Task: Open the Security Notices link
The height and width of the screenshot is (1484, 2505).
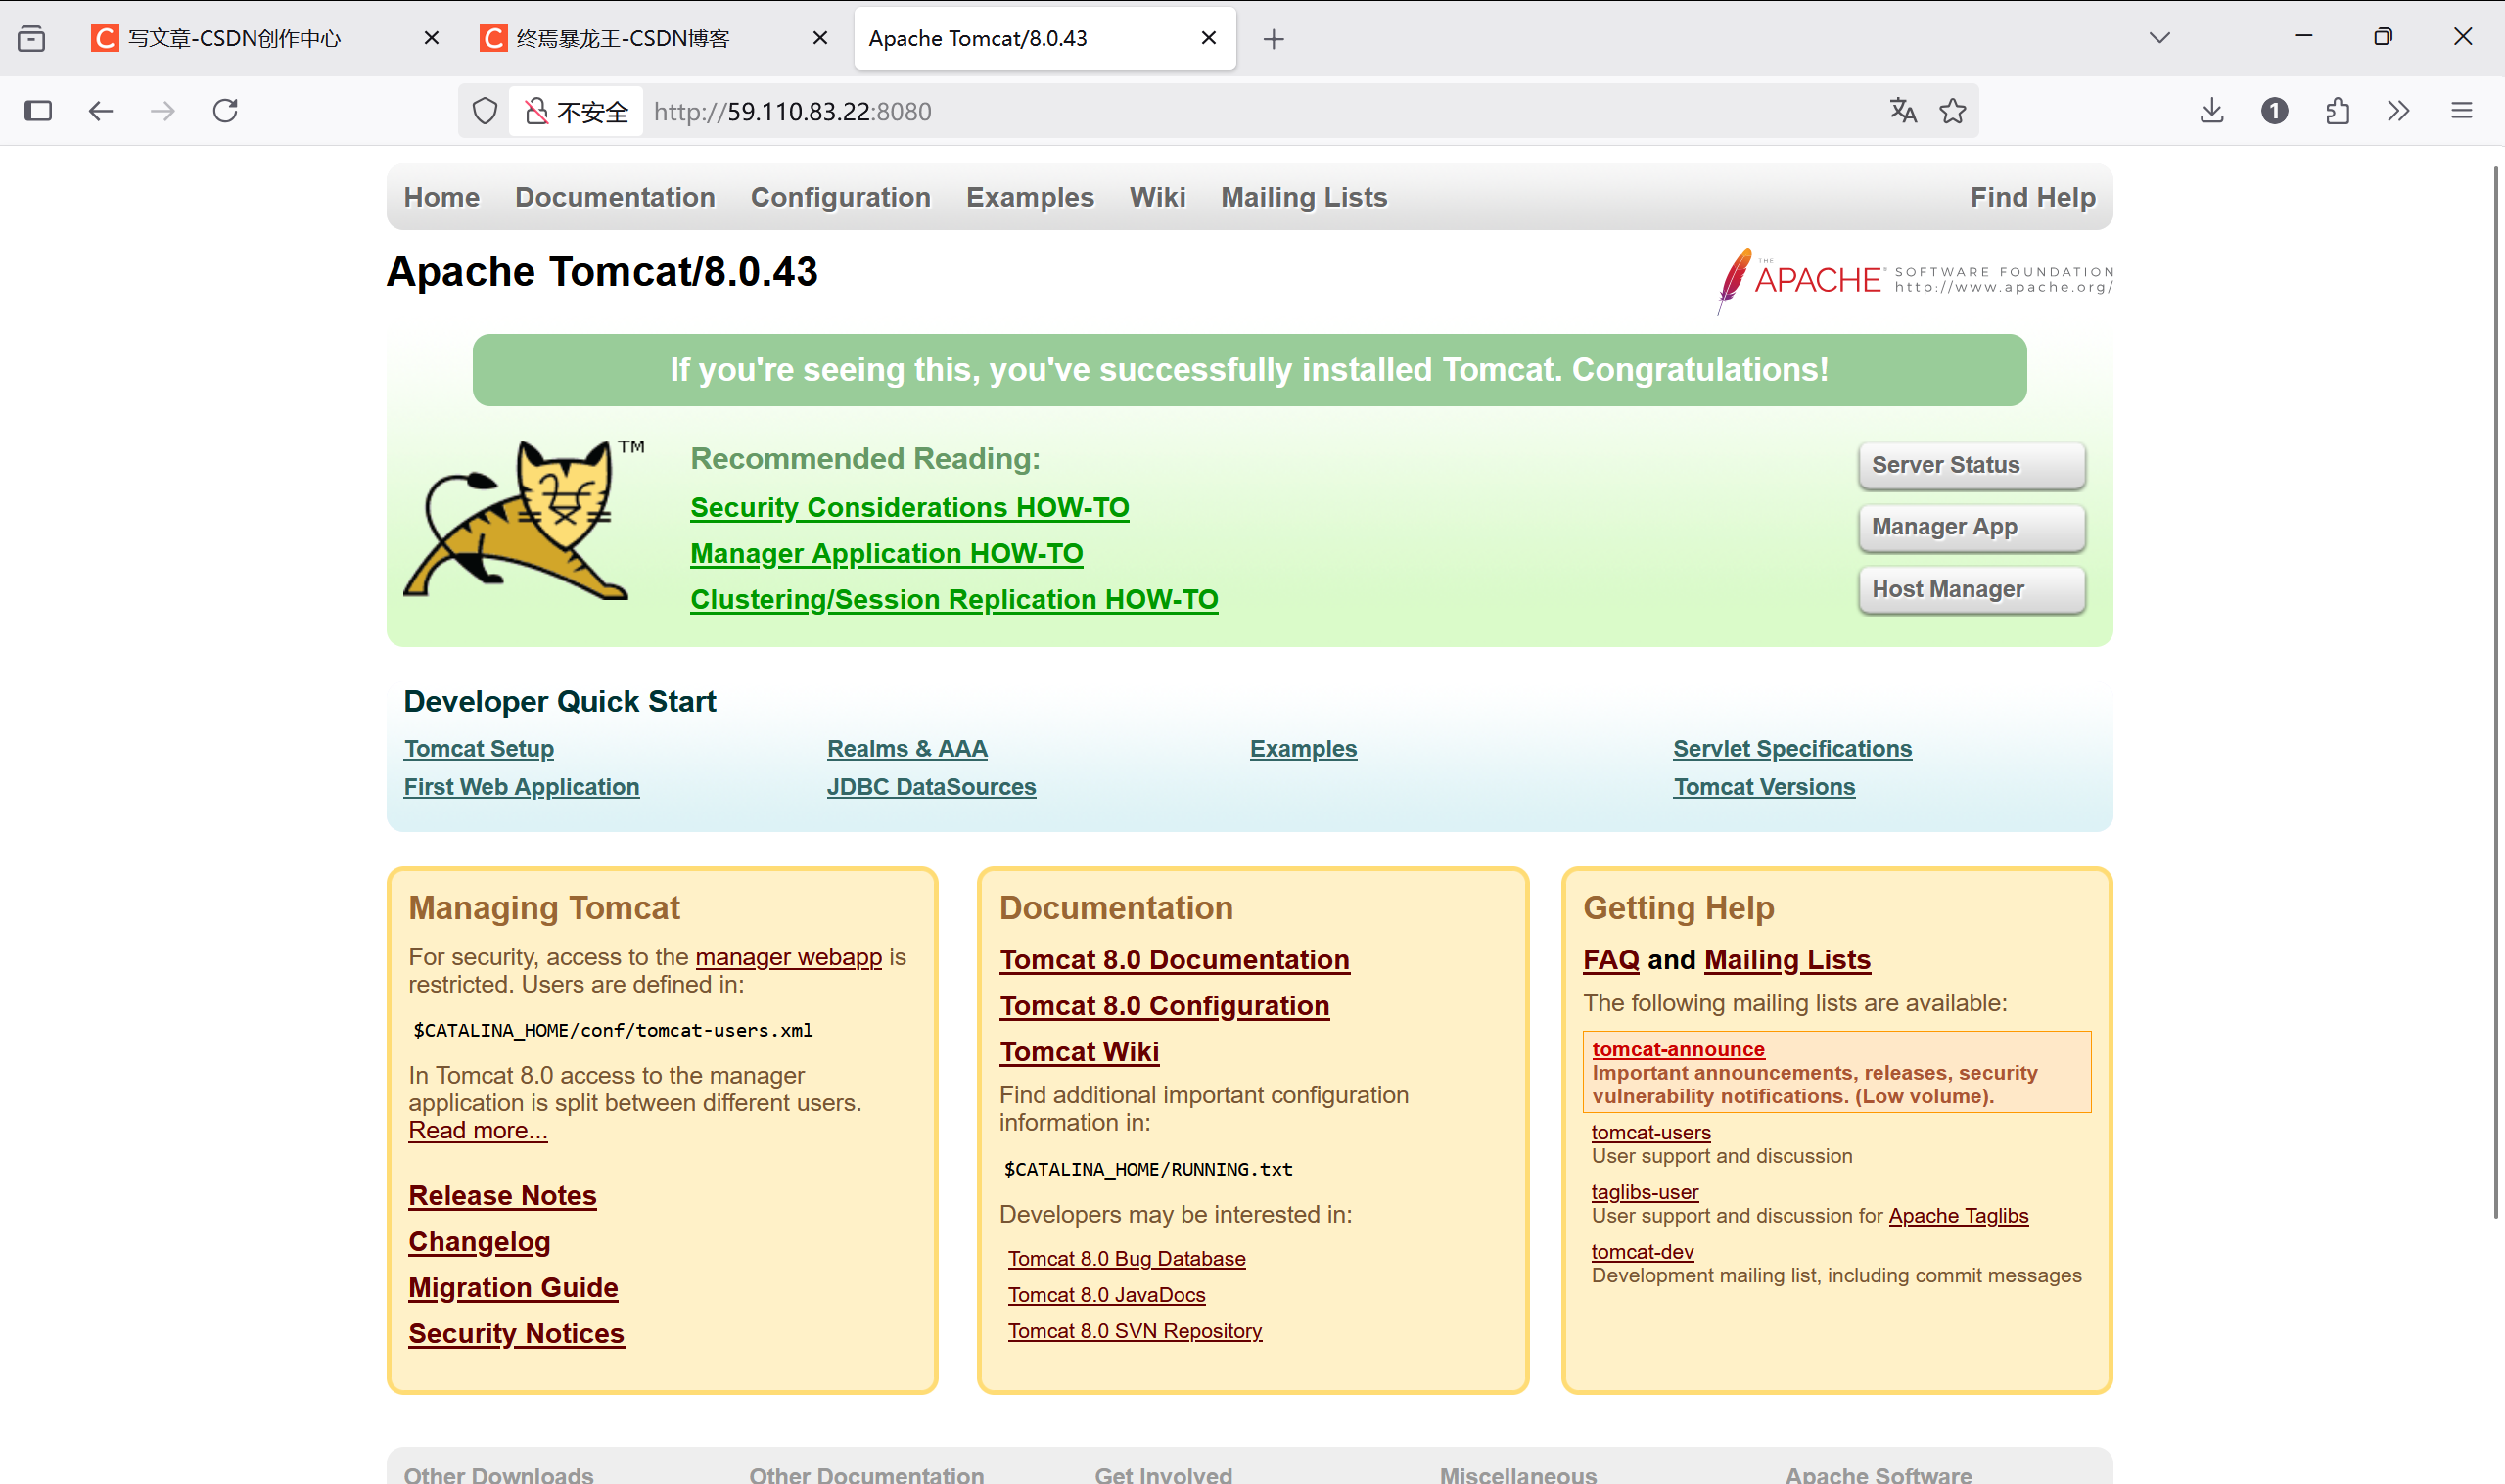Action: coord(516,1334)
